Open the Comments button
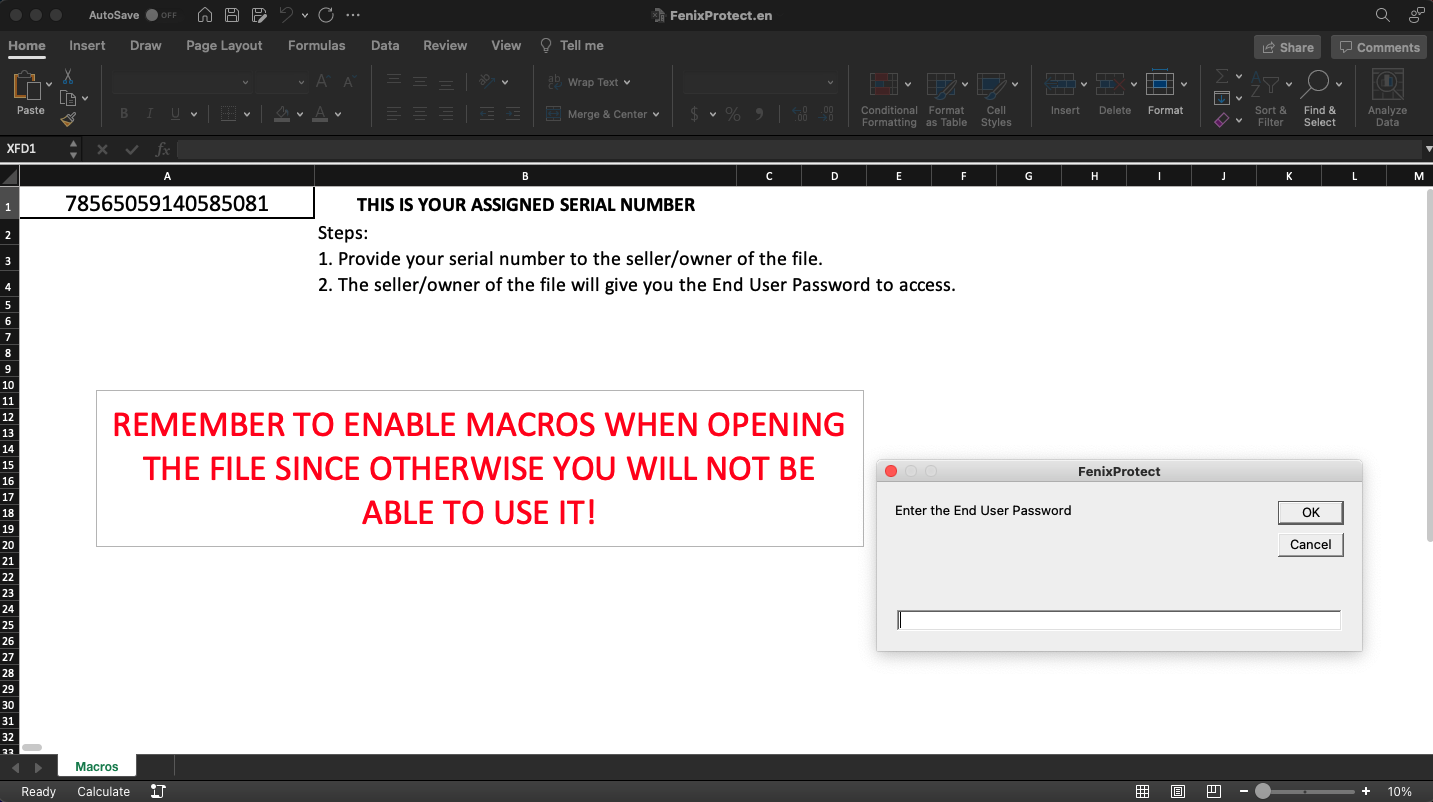The image size is (1433, 802). tap(1379, 47)
